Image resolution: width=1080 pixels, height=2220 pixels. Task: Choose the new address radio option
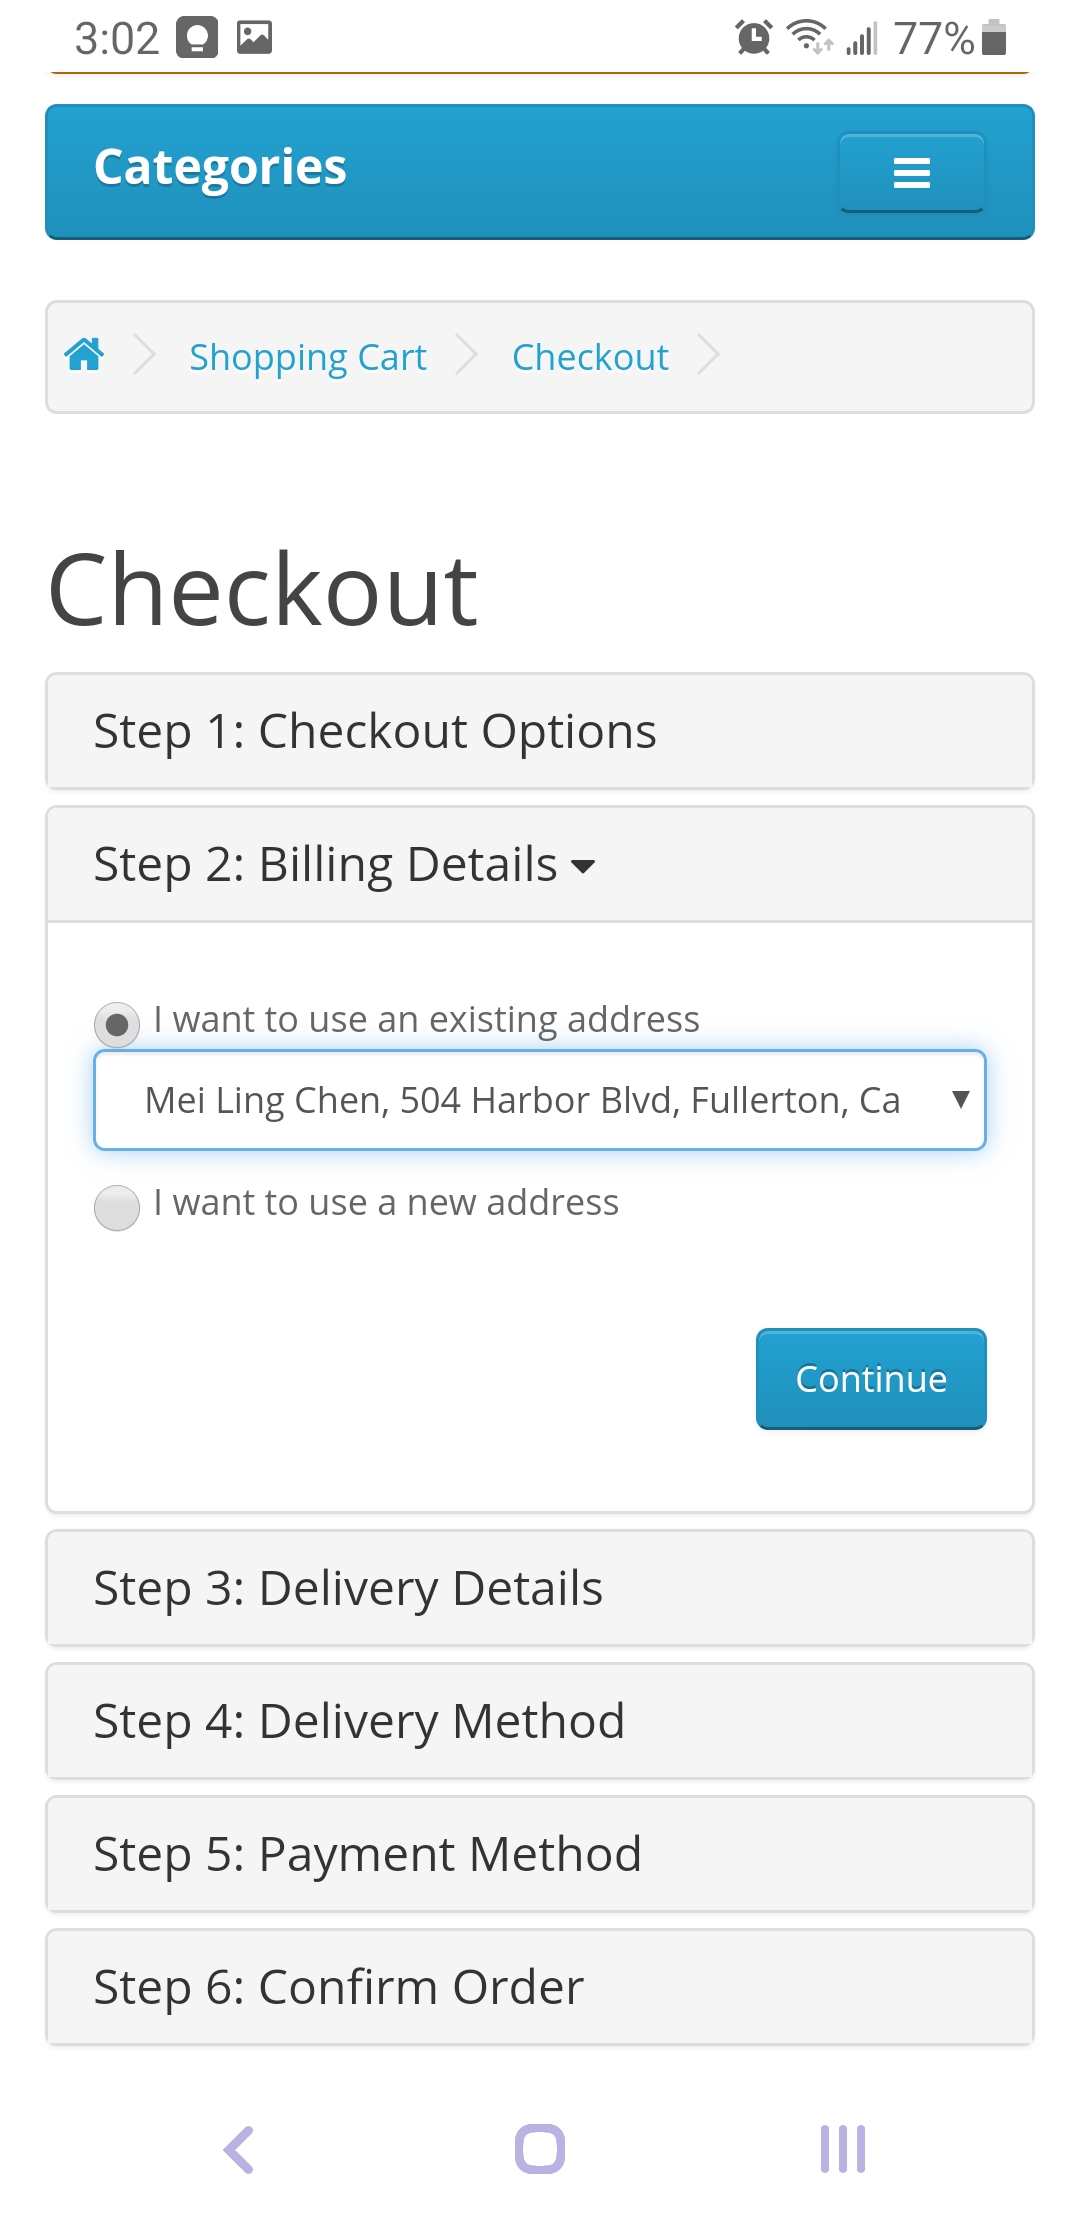tap(117, 1208)
